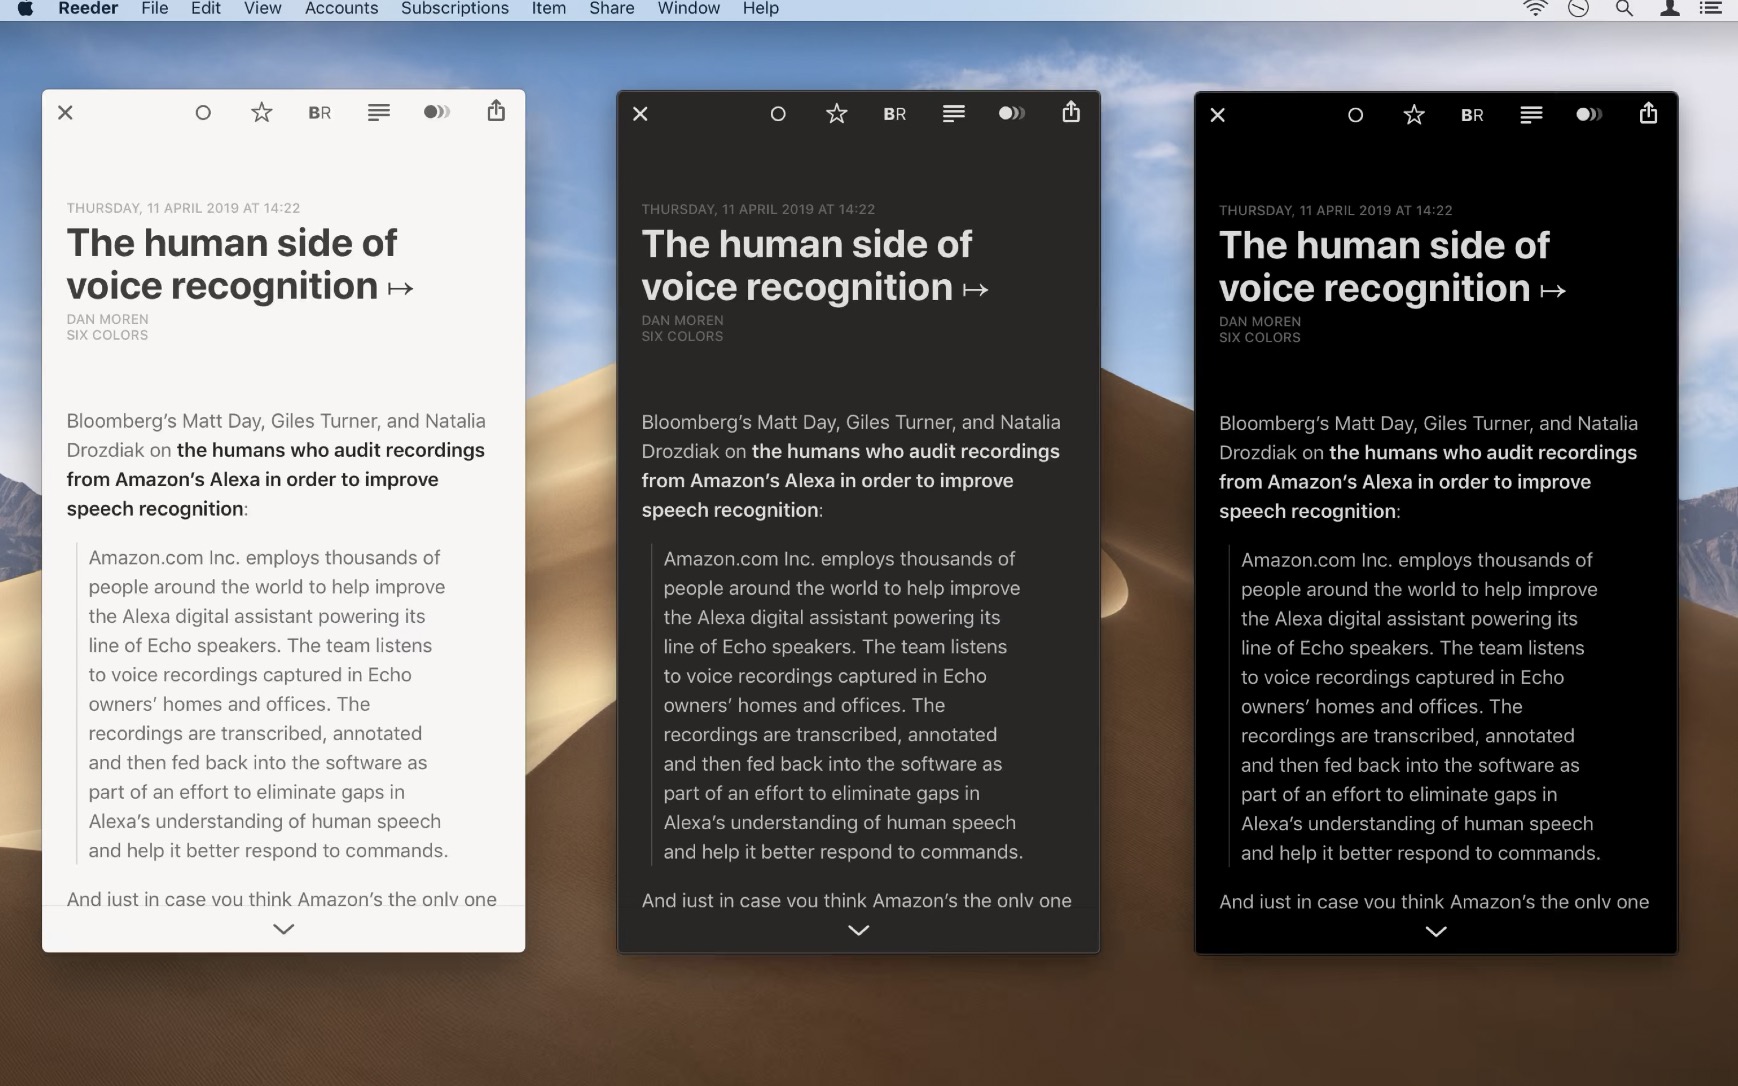Switch to reader view in black window
This screenshot has width=1738, height=1086.
tap(1531, 115)
